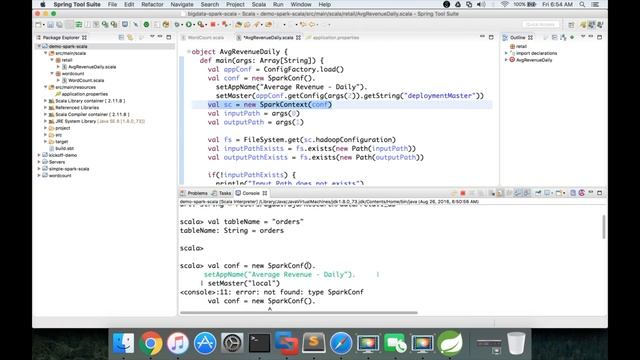Select WordCount.scala in Package Explorer
640x360 pixels.
click(x=86, y=80)
